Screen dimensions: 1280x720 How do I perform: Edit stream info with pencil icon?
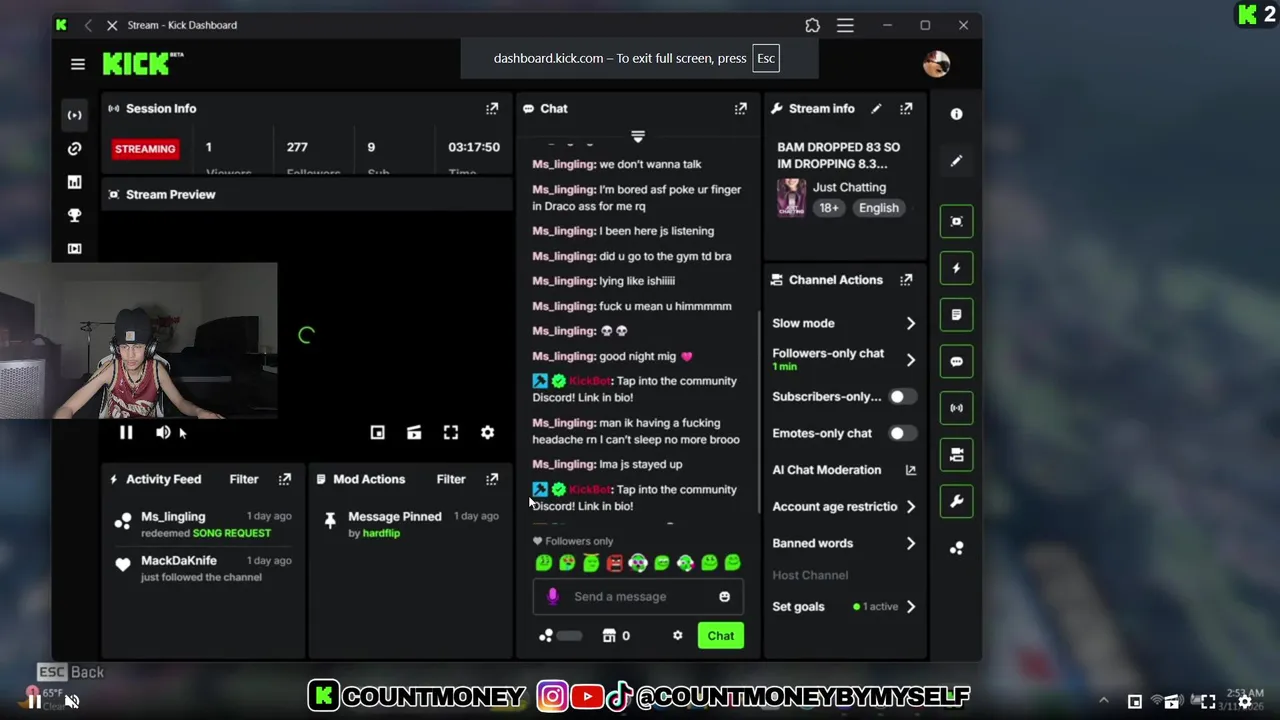876,108
